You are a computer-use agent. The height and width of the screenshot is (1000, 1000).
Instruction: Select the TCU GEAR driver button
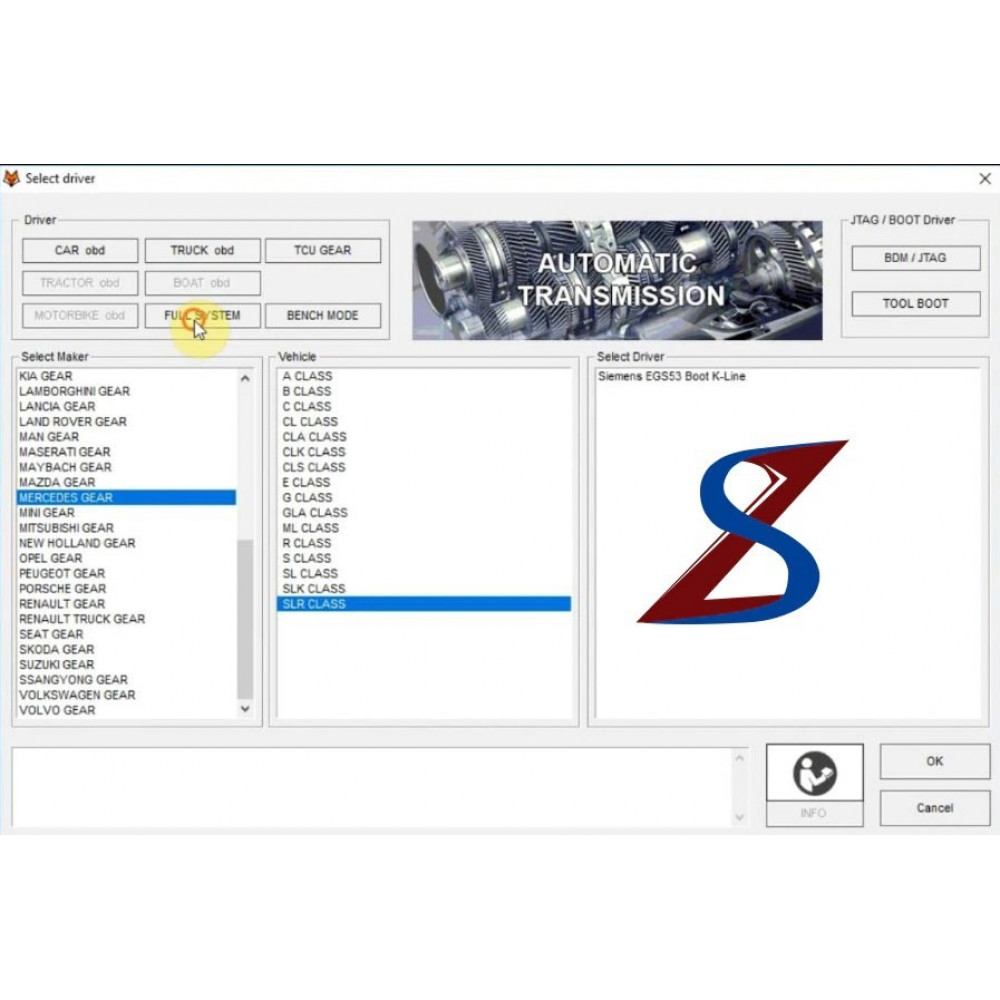coord(322,251)
